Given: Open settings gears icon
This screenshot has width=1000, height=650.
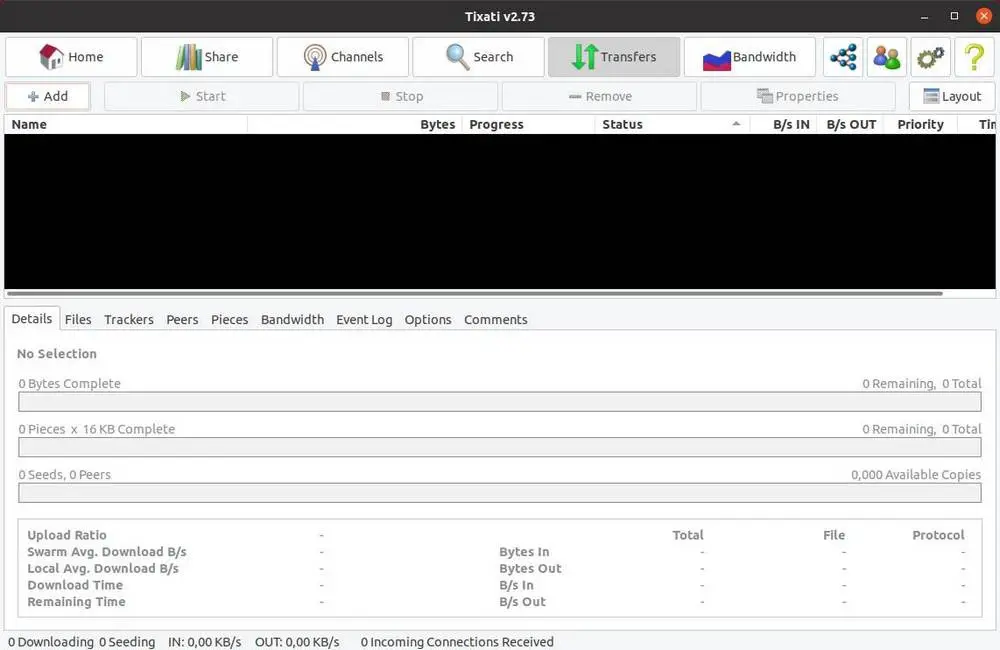Looking at the screenshot, I should click(930, 57).
